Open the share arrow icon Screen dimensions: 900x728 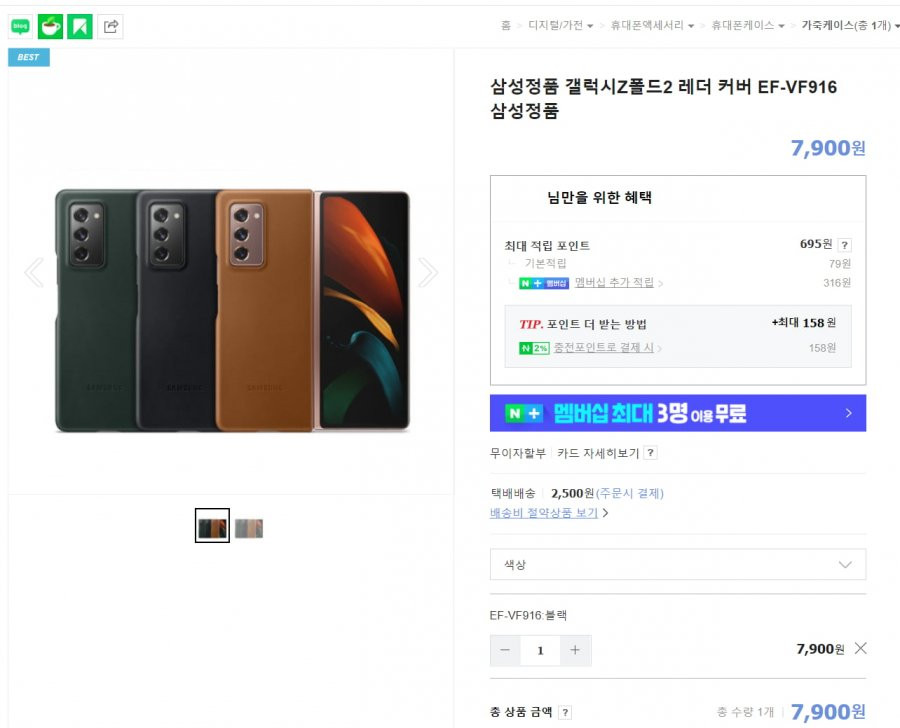pyautogui.click(x=110, y=26)
